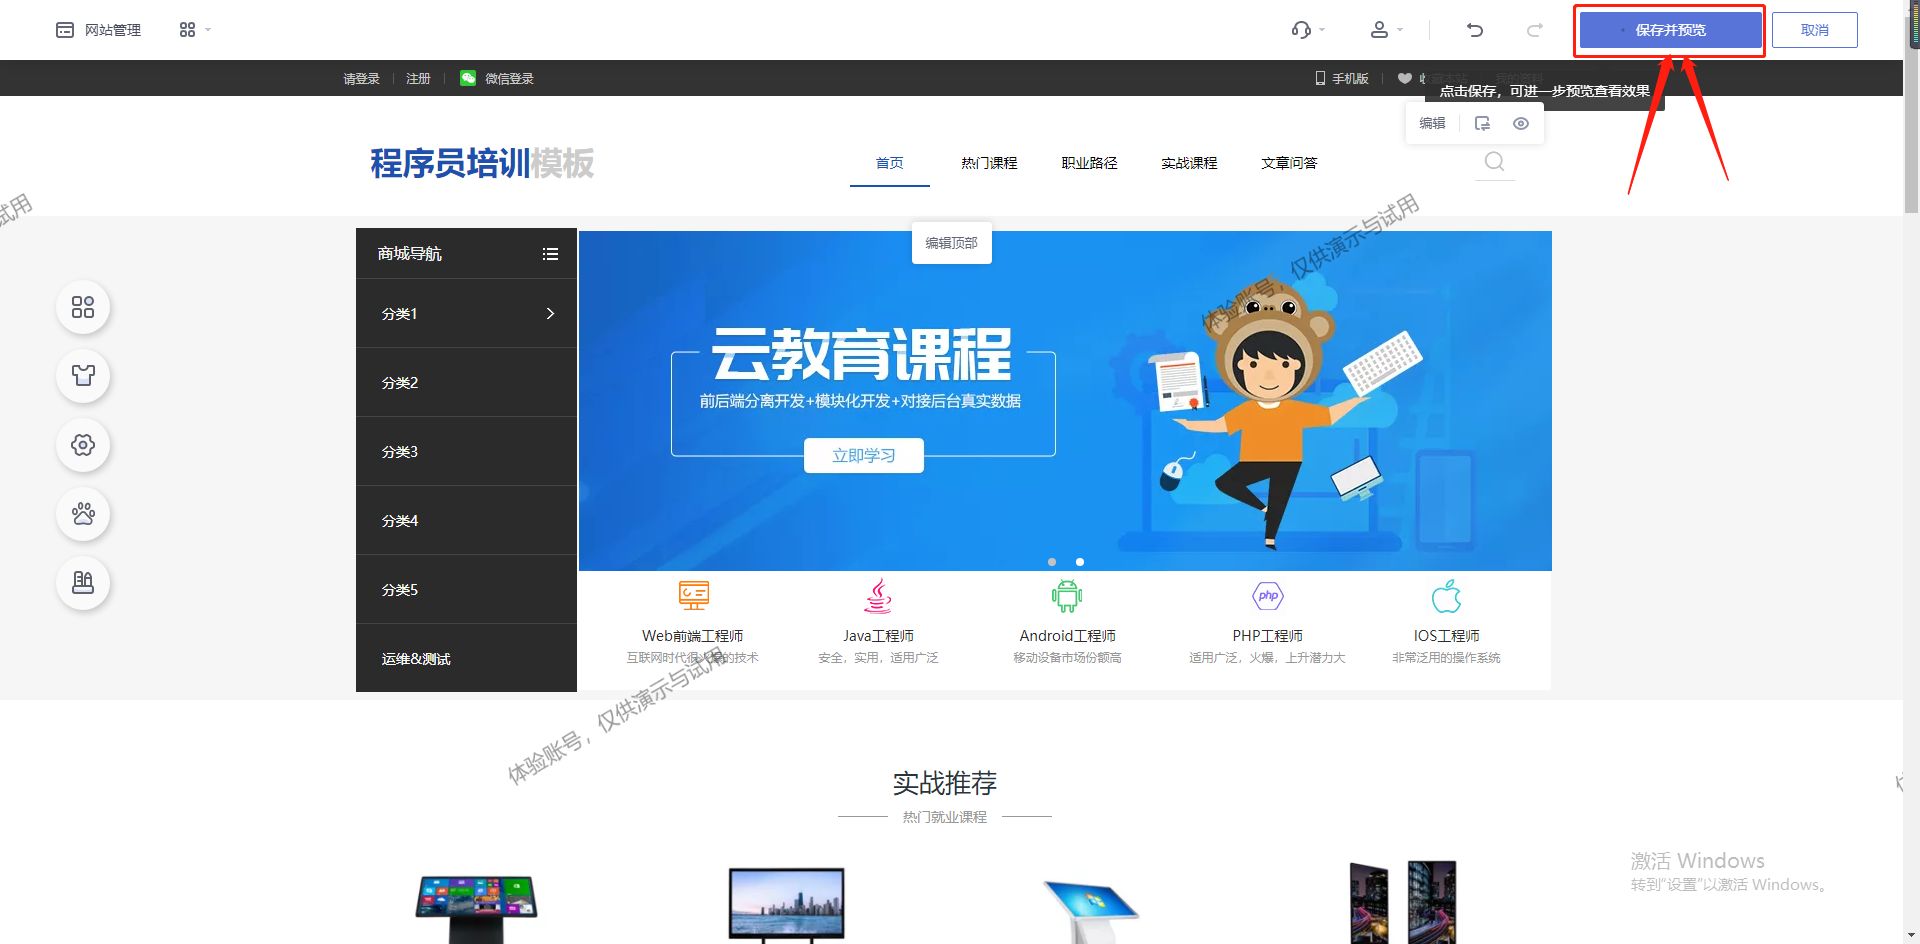Switch to 手机版 mobile view
Screen dimensions: 1920x944
1343,78
